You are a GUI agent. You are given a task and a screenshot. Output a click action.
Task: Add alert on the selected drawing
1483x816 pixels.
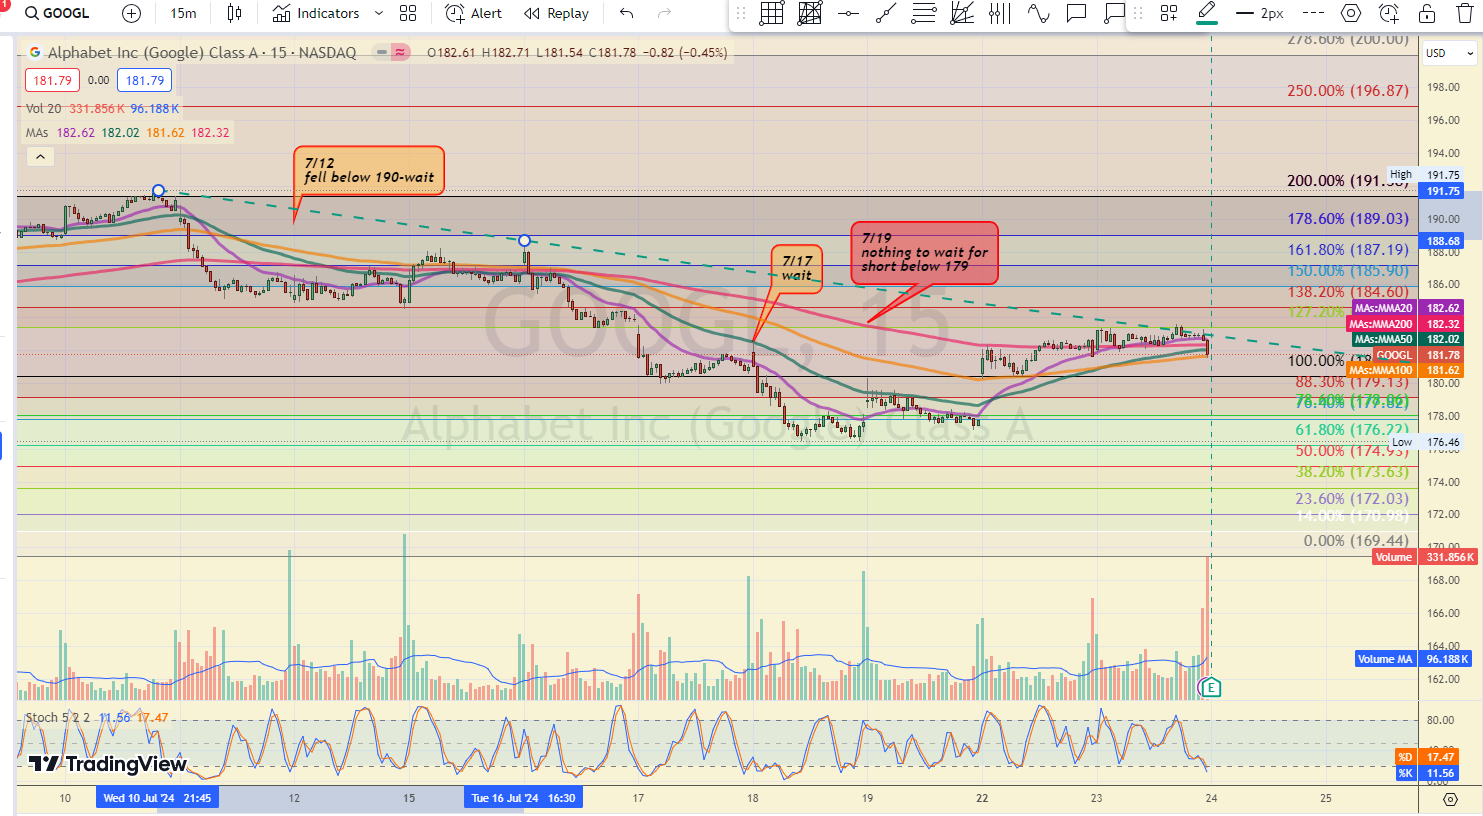click(x=1389, y=13)
